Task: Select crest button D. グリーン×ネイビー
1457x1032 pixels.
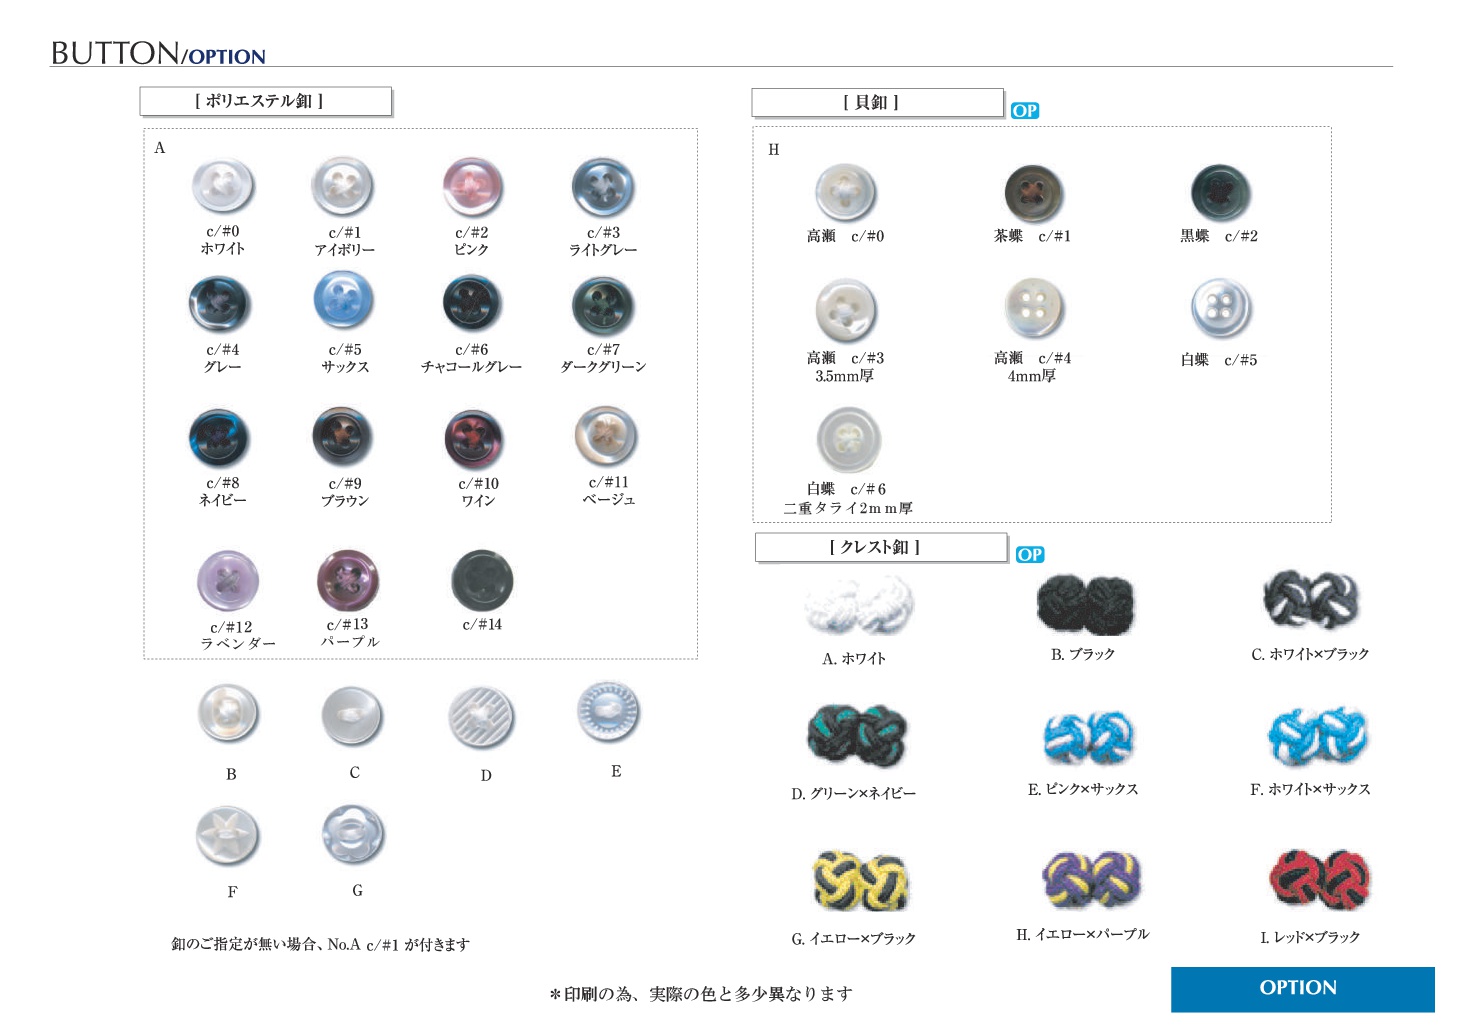Action: [x=856, y=735]
